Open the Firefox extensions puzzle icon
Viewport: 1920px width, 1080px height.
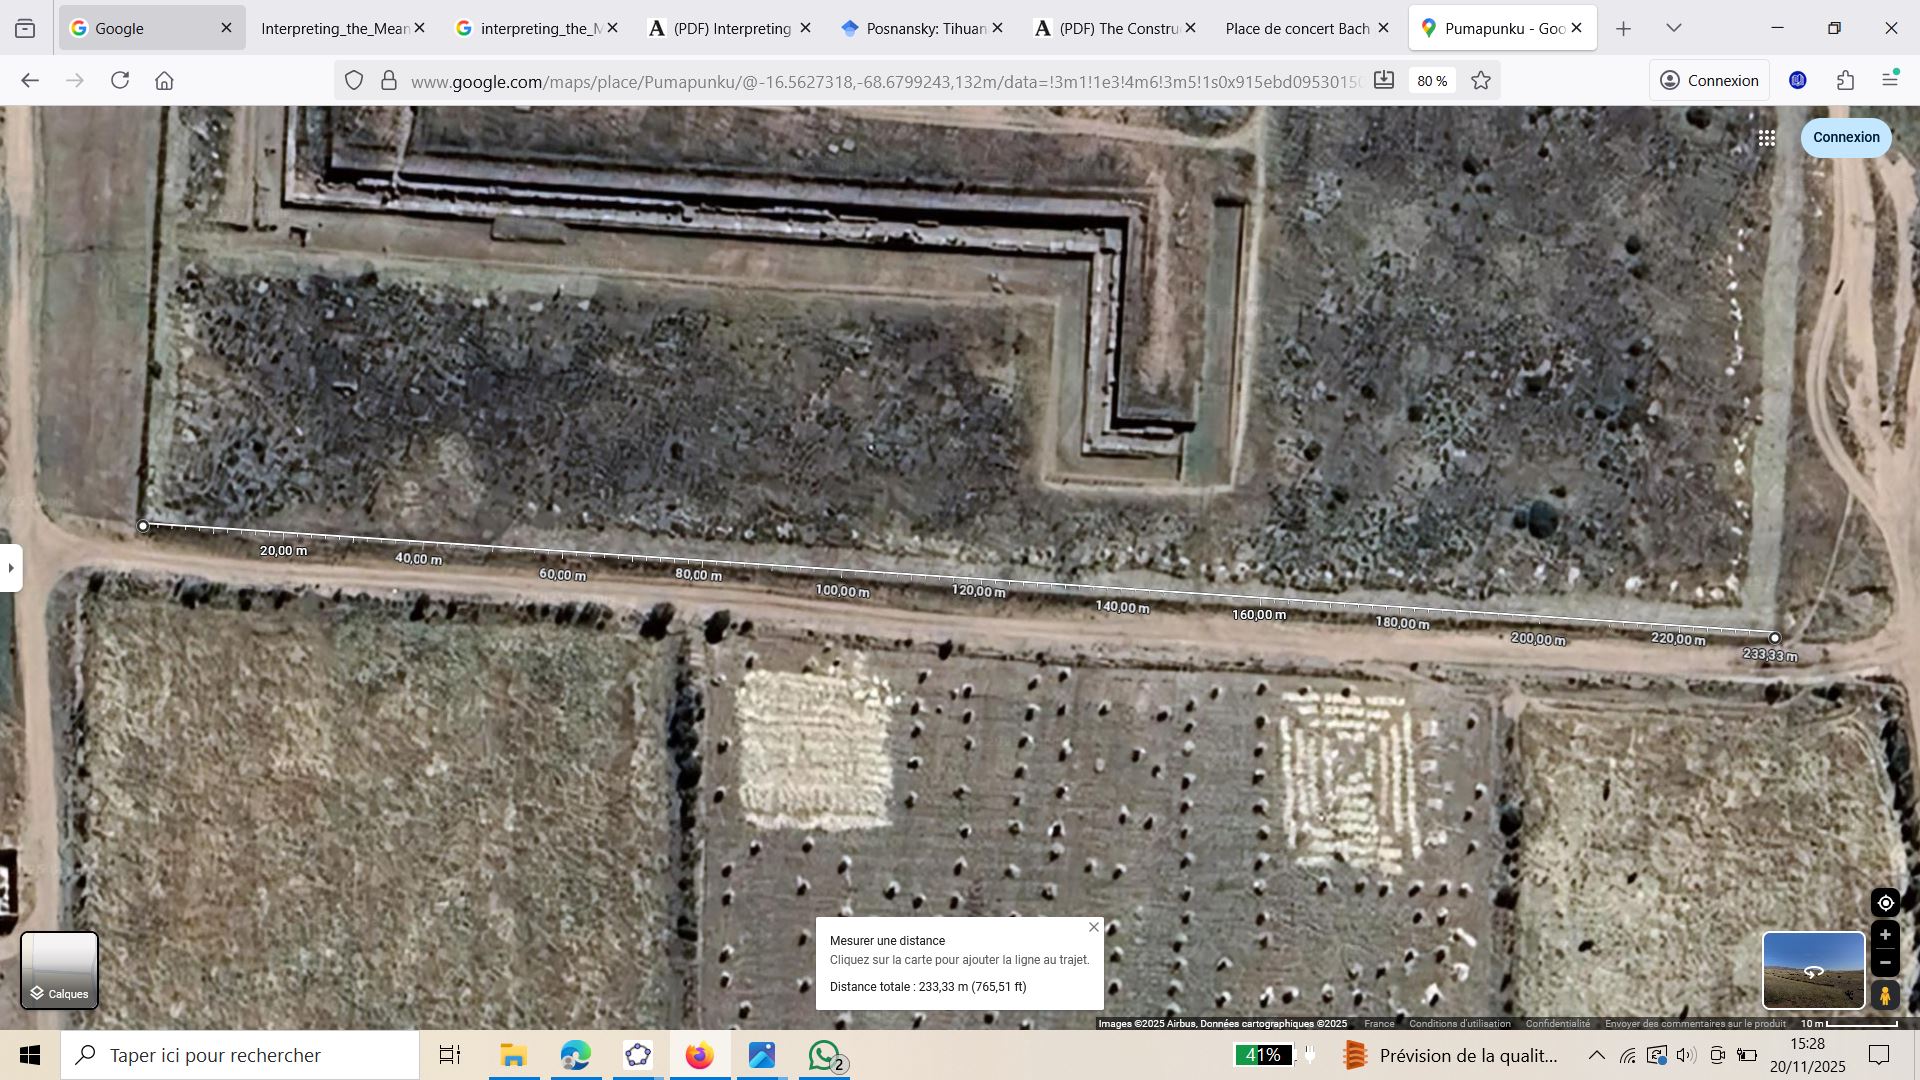[x=1846, y=81]
